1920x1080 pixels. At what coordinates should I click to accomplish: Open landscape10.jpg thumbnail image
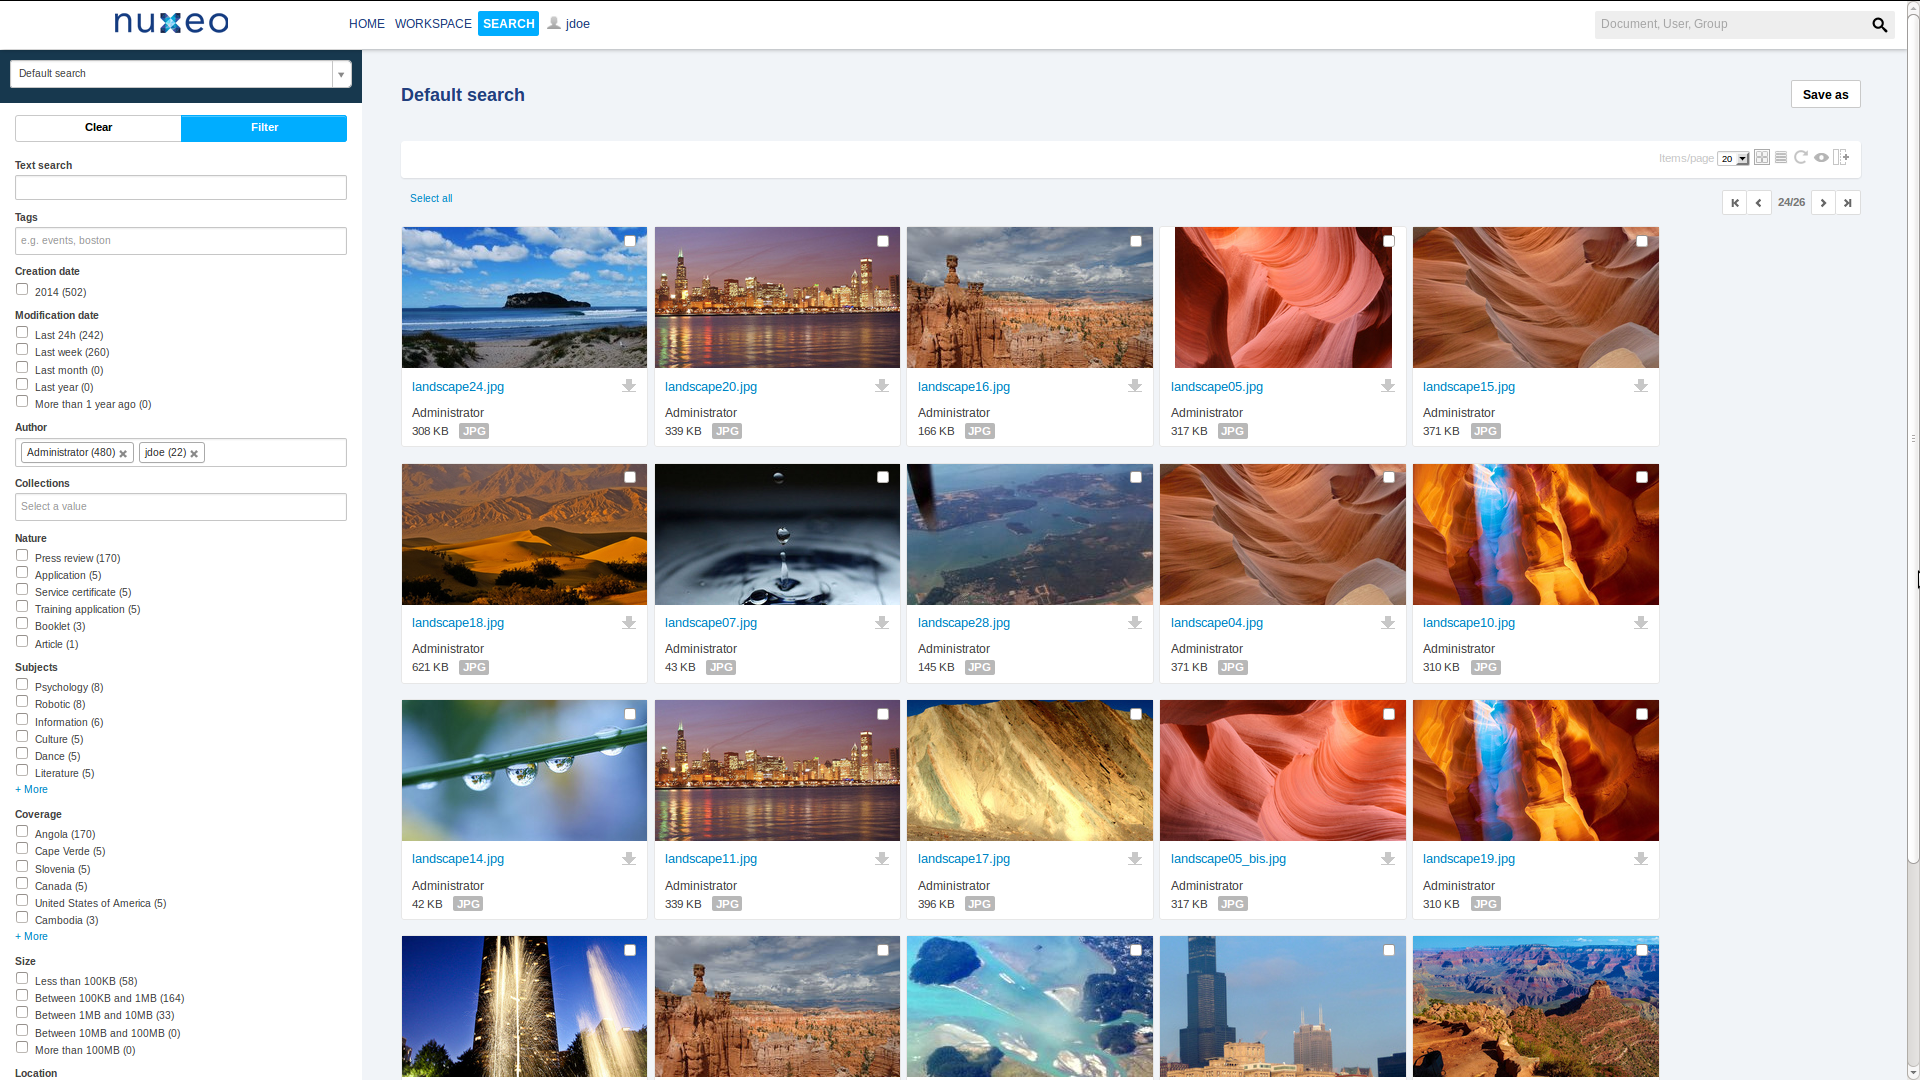[1536, 534]
